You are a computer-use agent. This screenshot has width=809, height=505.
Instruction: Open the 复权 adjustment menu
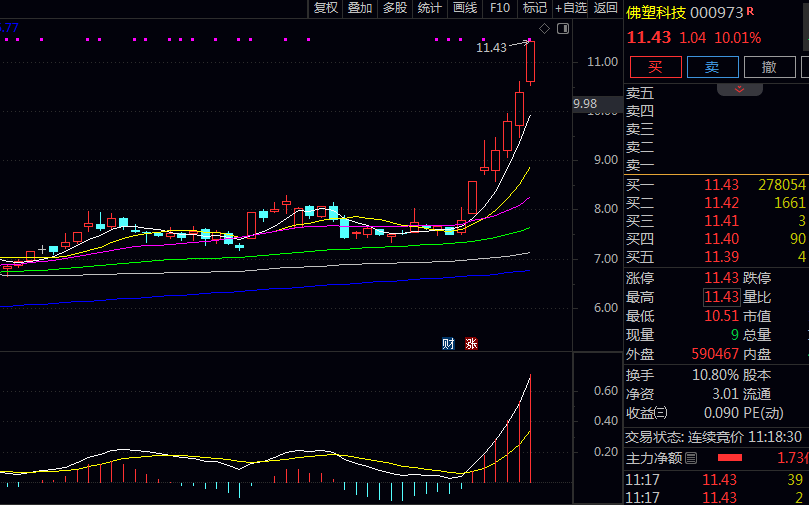pos(326,8)
